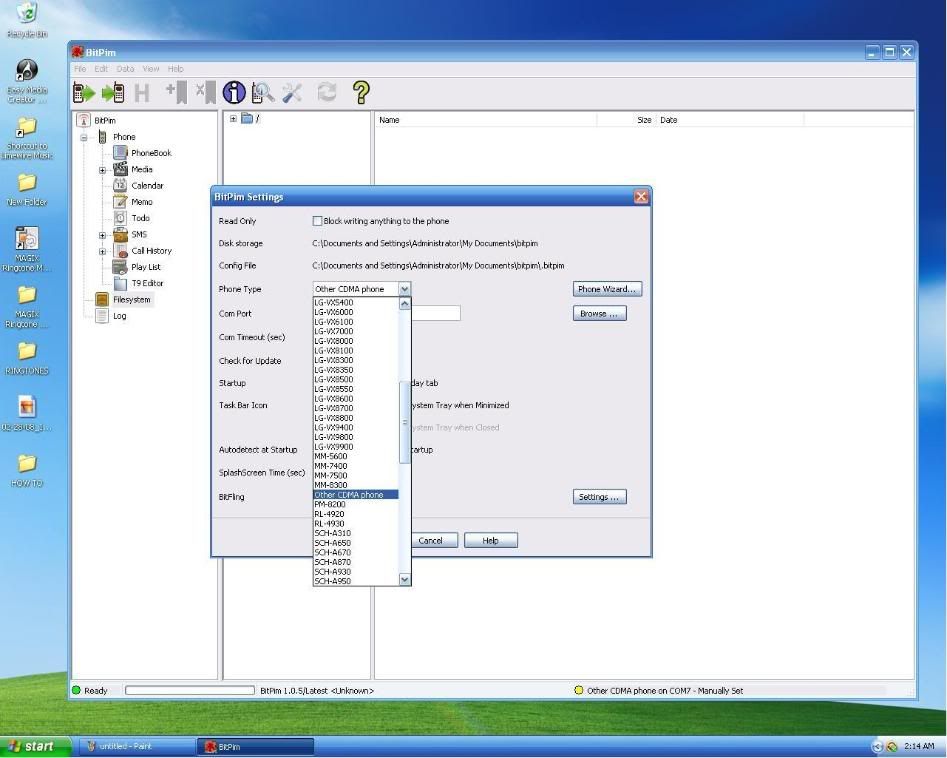The image size is (947, 758).
Task: Click Cancel in BitPim Settings dialog
Action: [431, 541]
